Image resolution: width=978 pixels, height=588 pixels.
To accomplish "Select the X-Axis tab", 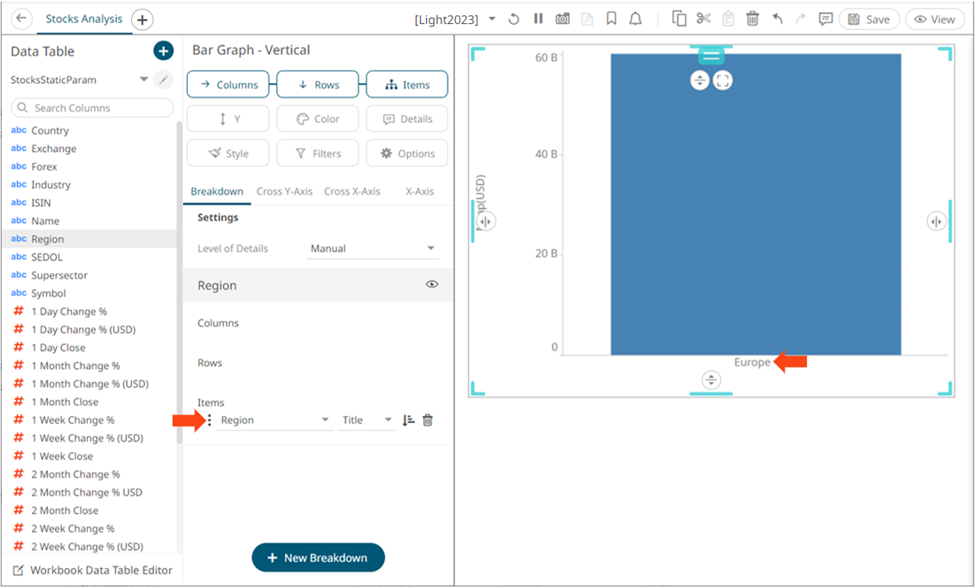I will (419, 191).
